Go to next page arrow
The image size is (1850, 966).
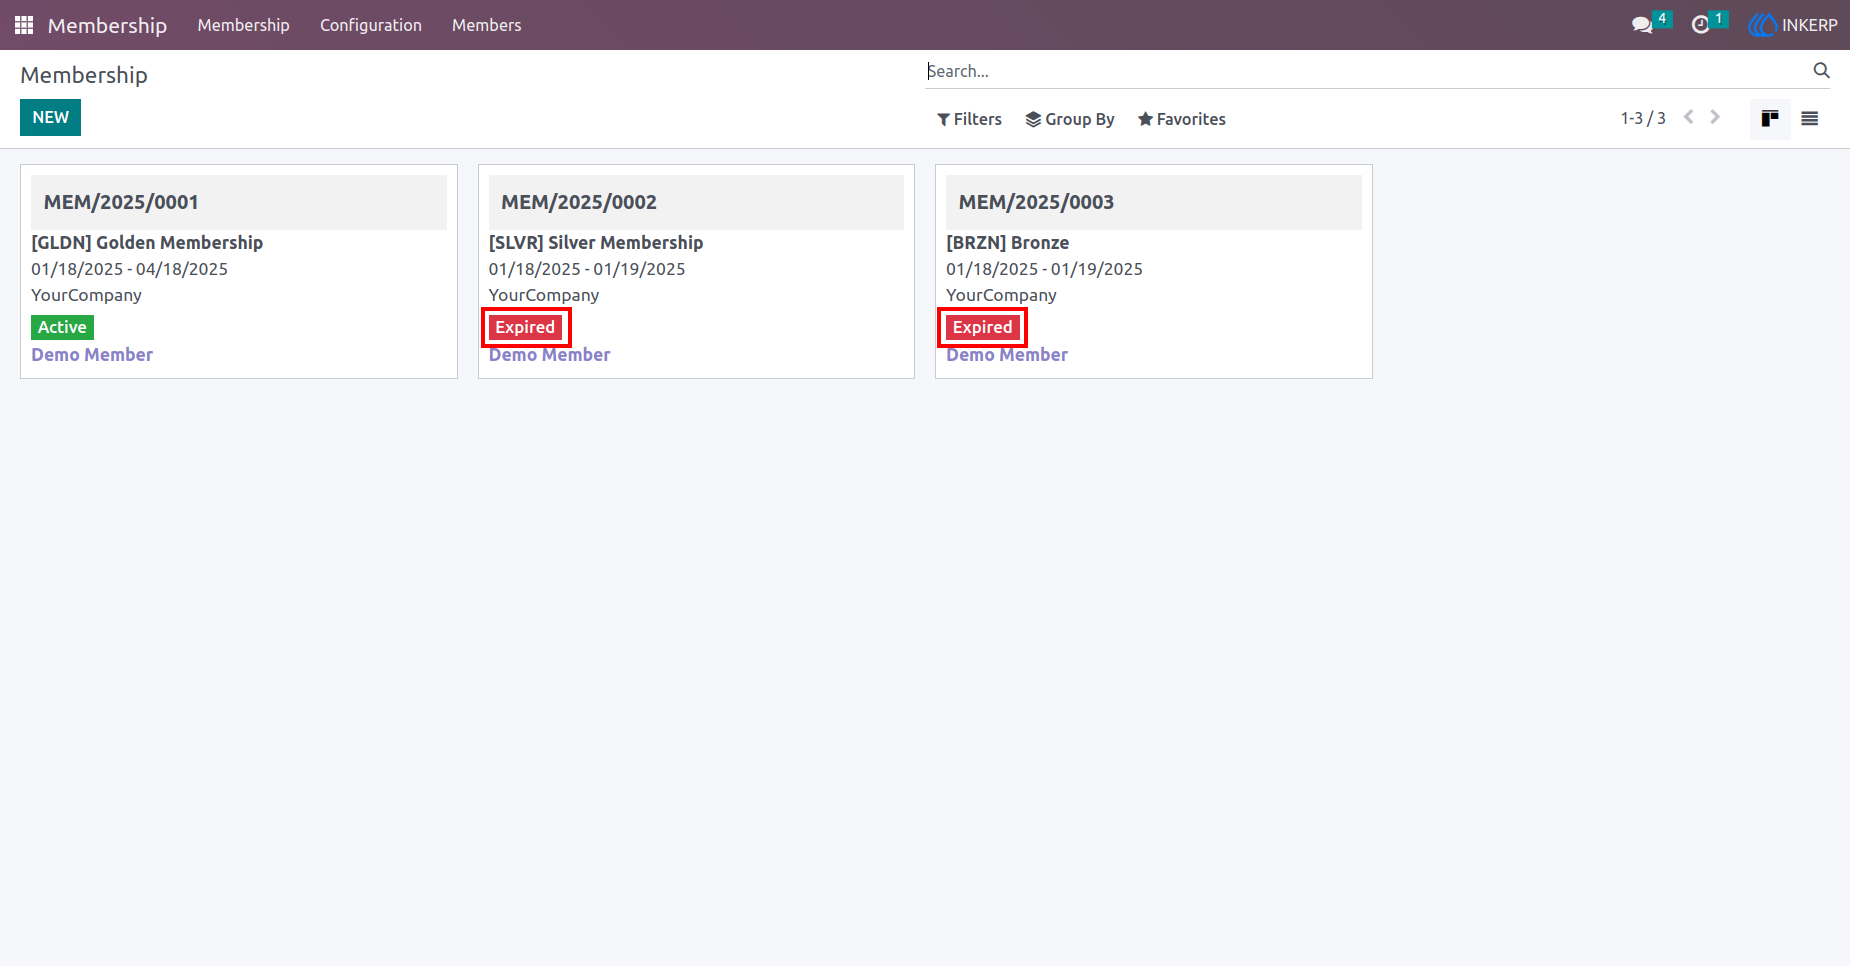[x=1715, y=117]
